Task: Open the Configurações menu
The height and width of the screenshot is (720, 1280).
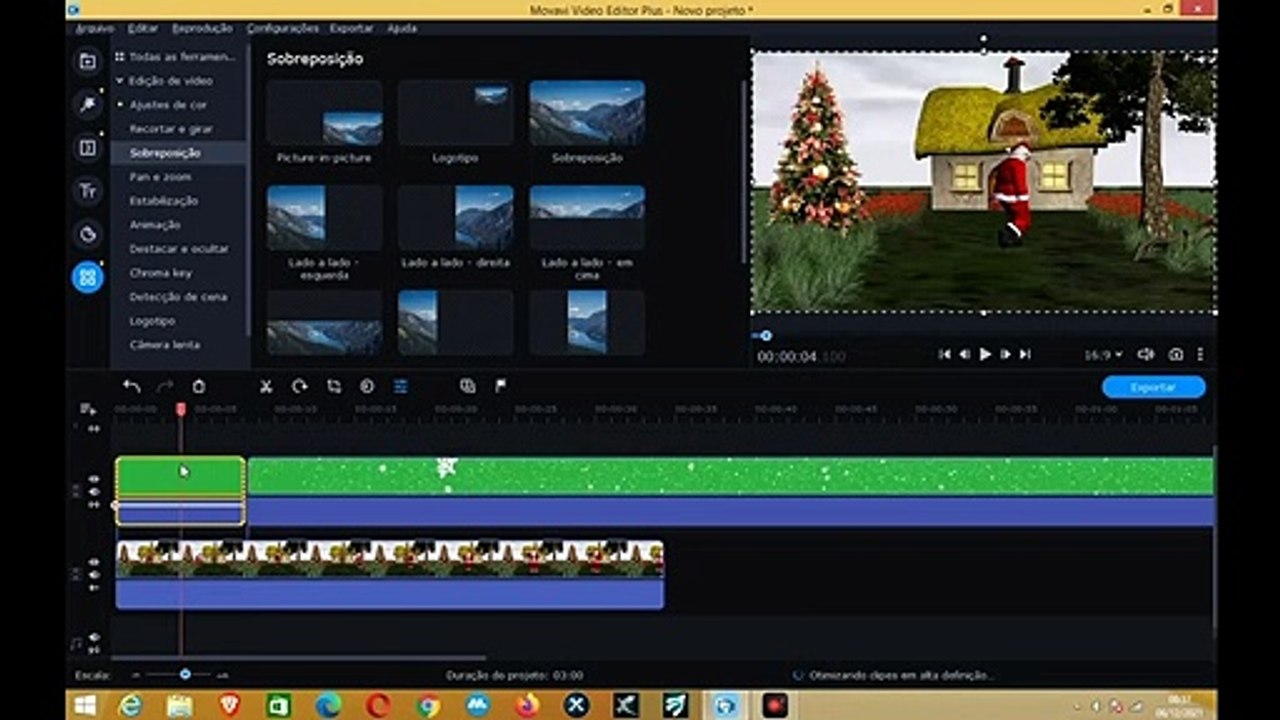Action: coord(283,28)
